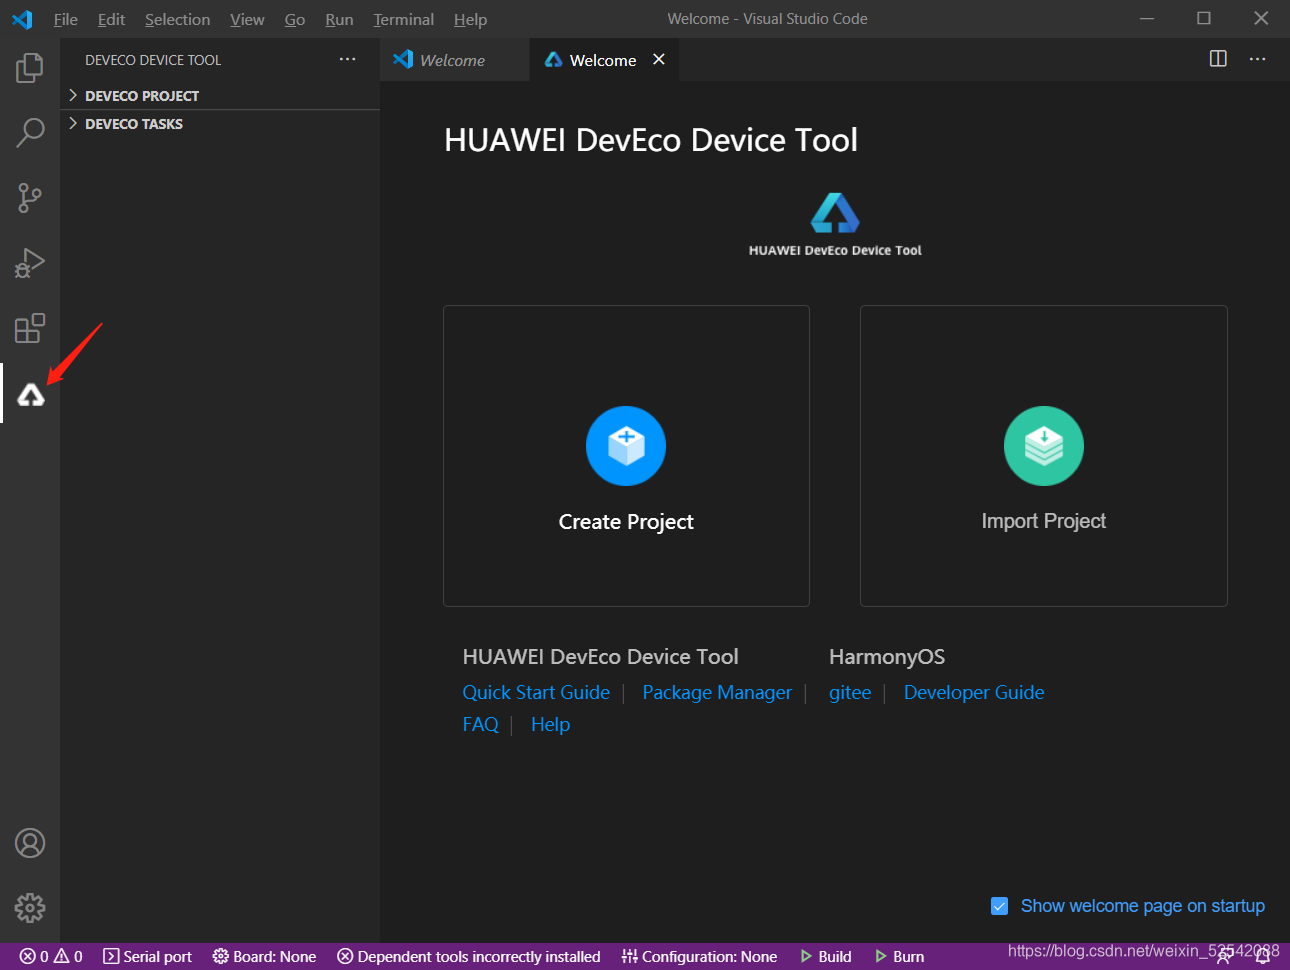Image resolution: width=1290 pixels, height=970 pixels.
Task: Open the FAQ link
Action: 480,724
